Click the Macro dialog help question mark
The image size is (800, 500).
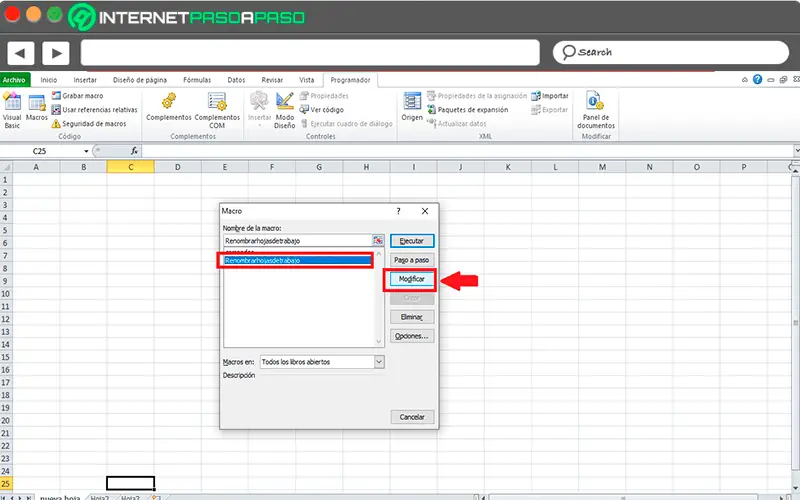pyautogui.click(x=398, y=211)
